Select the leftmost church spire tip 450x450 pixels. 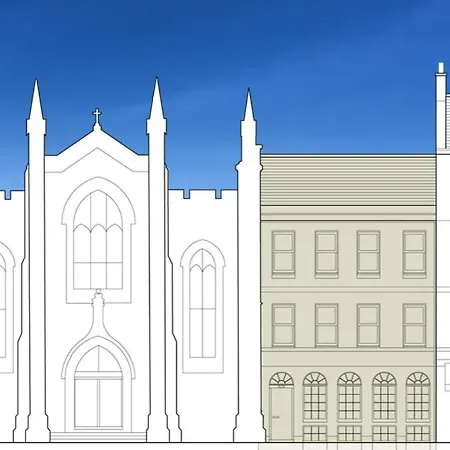36,99
